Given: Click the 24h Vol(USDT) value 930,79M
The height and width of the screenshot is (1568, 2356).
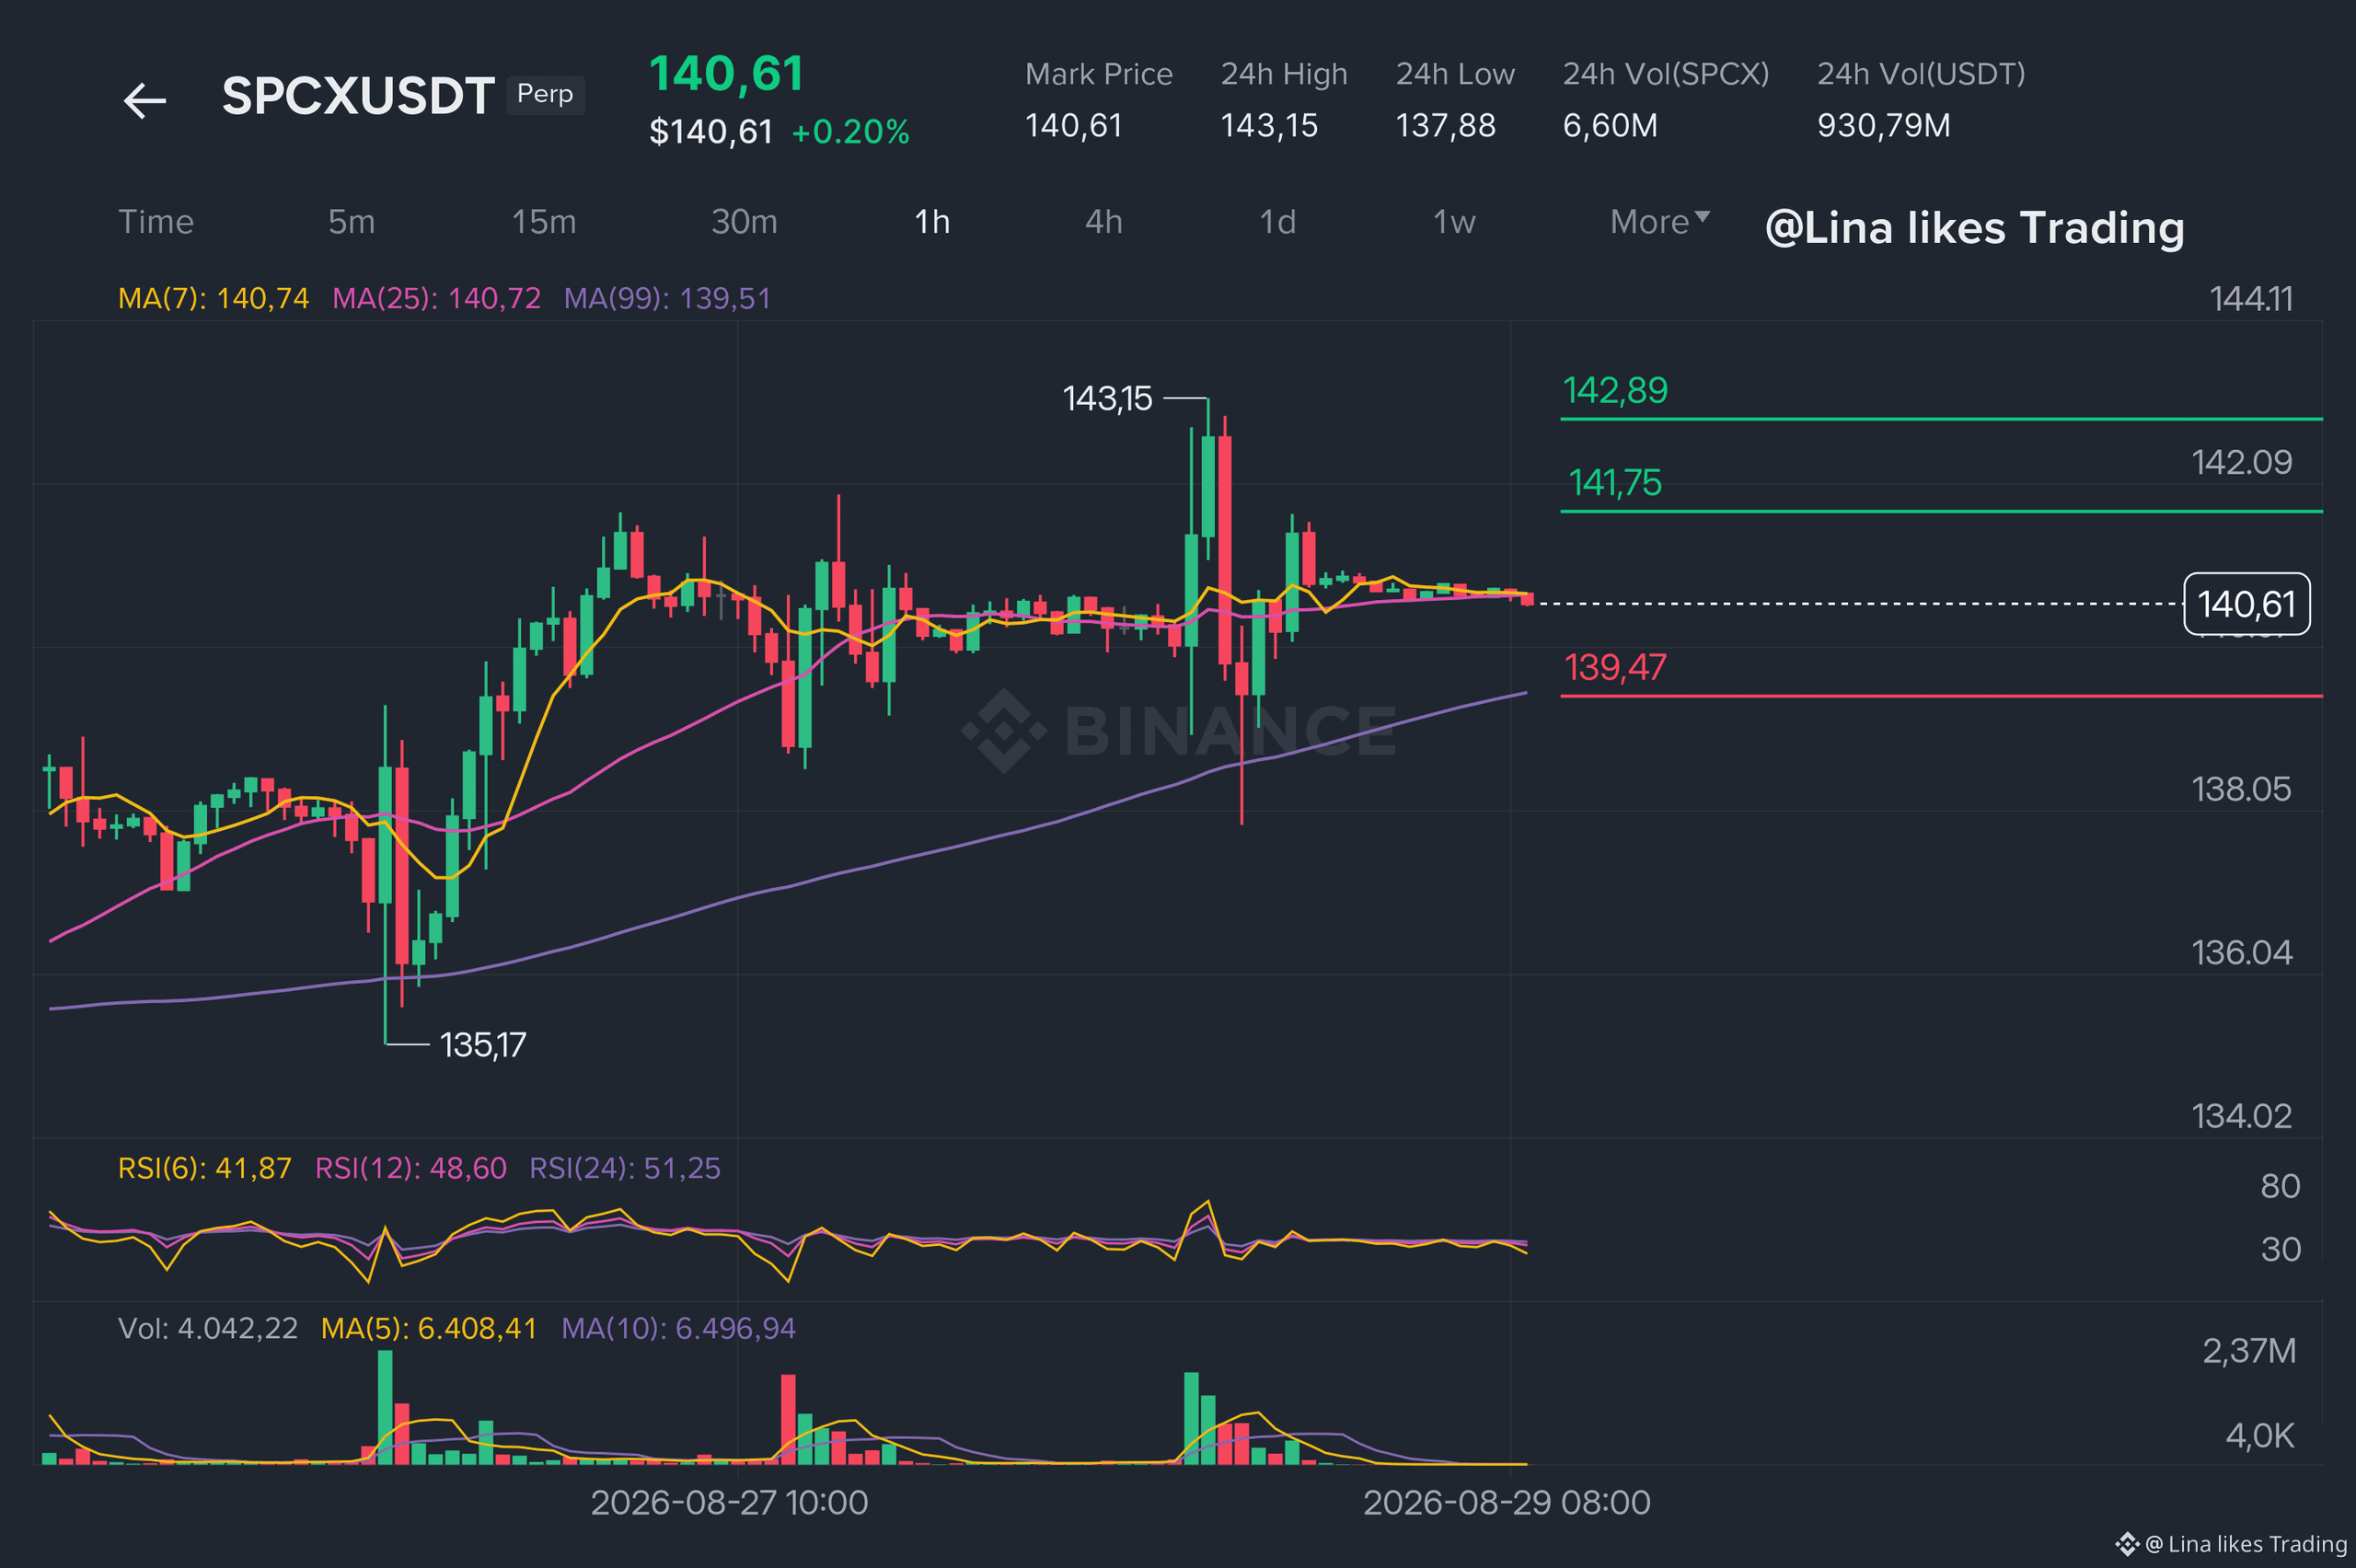Looking at the screenshot, I should click(1884, 125).
